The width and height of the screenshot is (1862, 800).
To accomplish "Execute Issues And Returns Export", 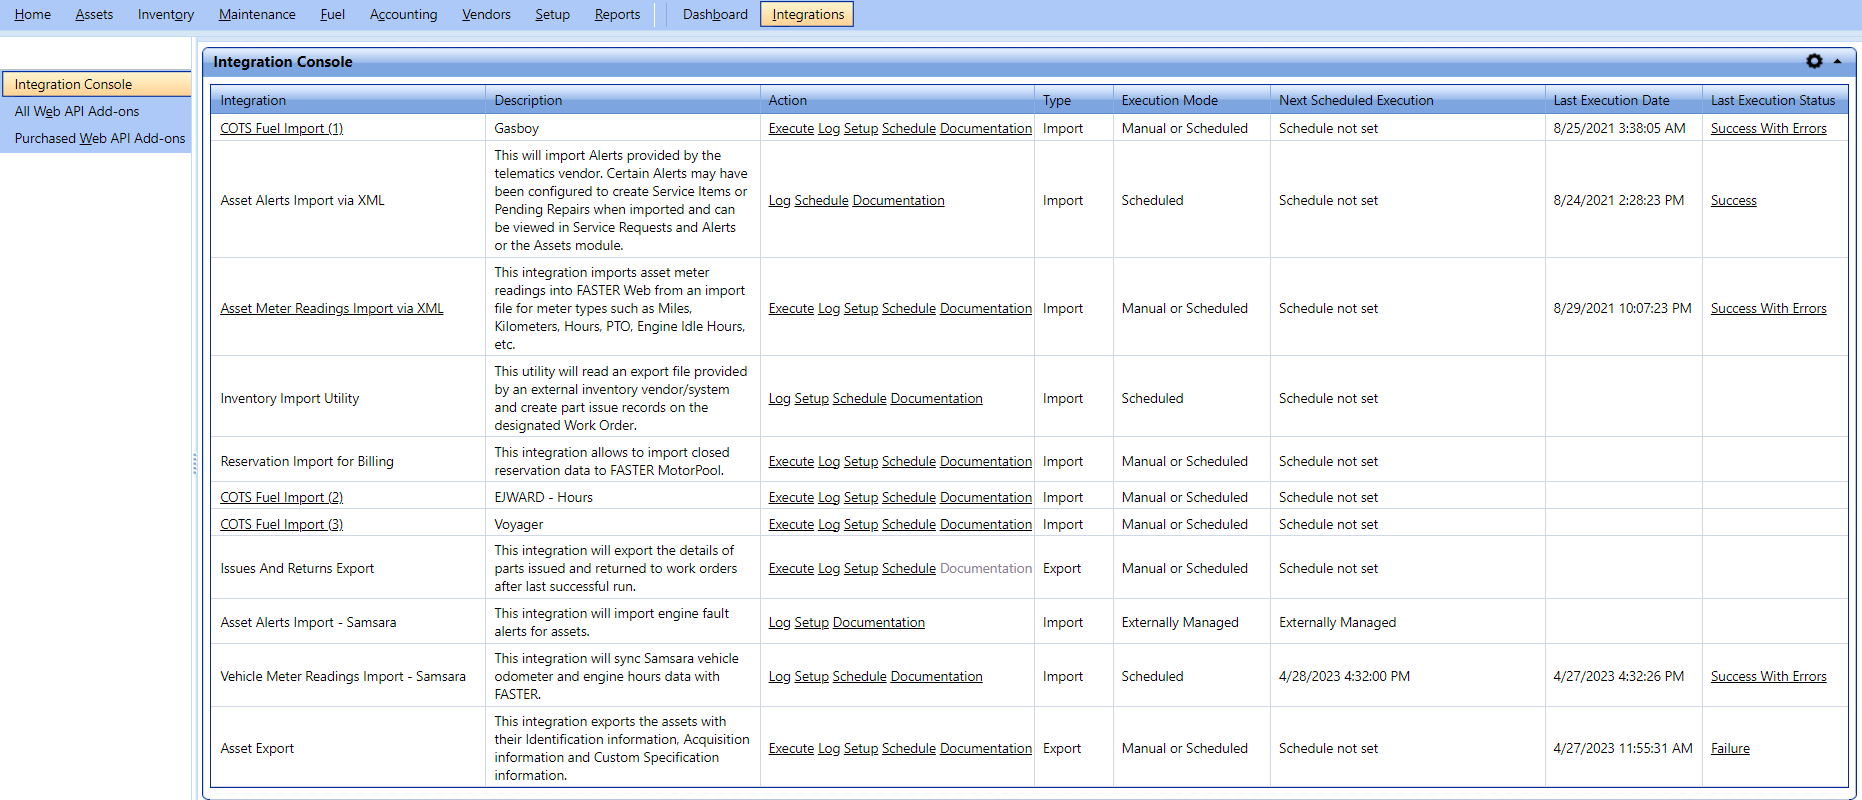I will [791, 568].
